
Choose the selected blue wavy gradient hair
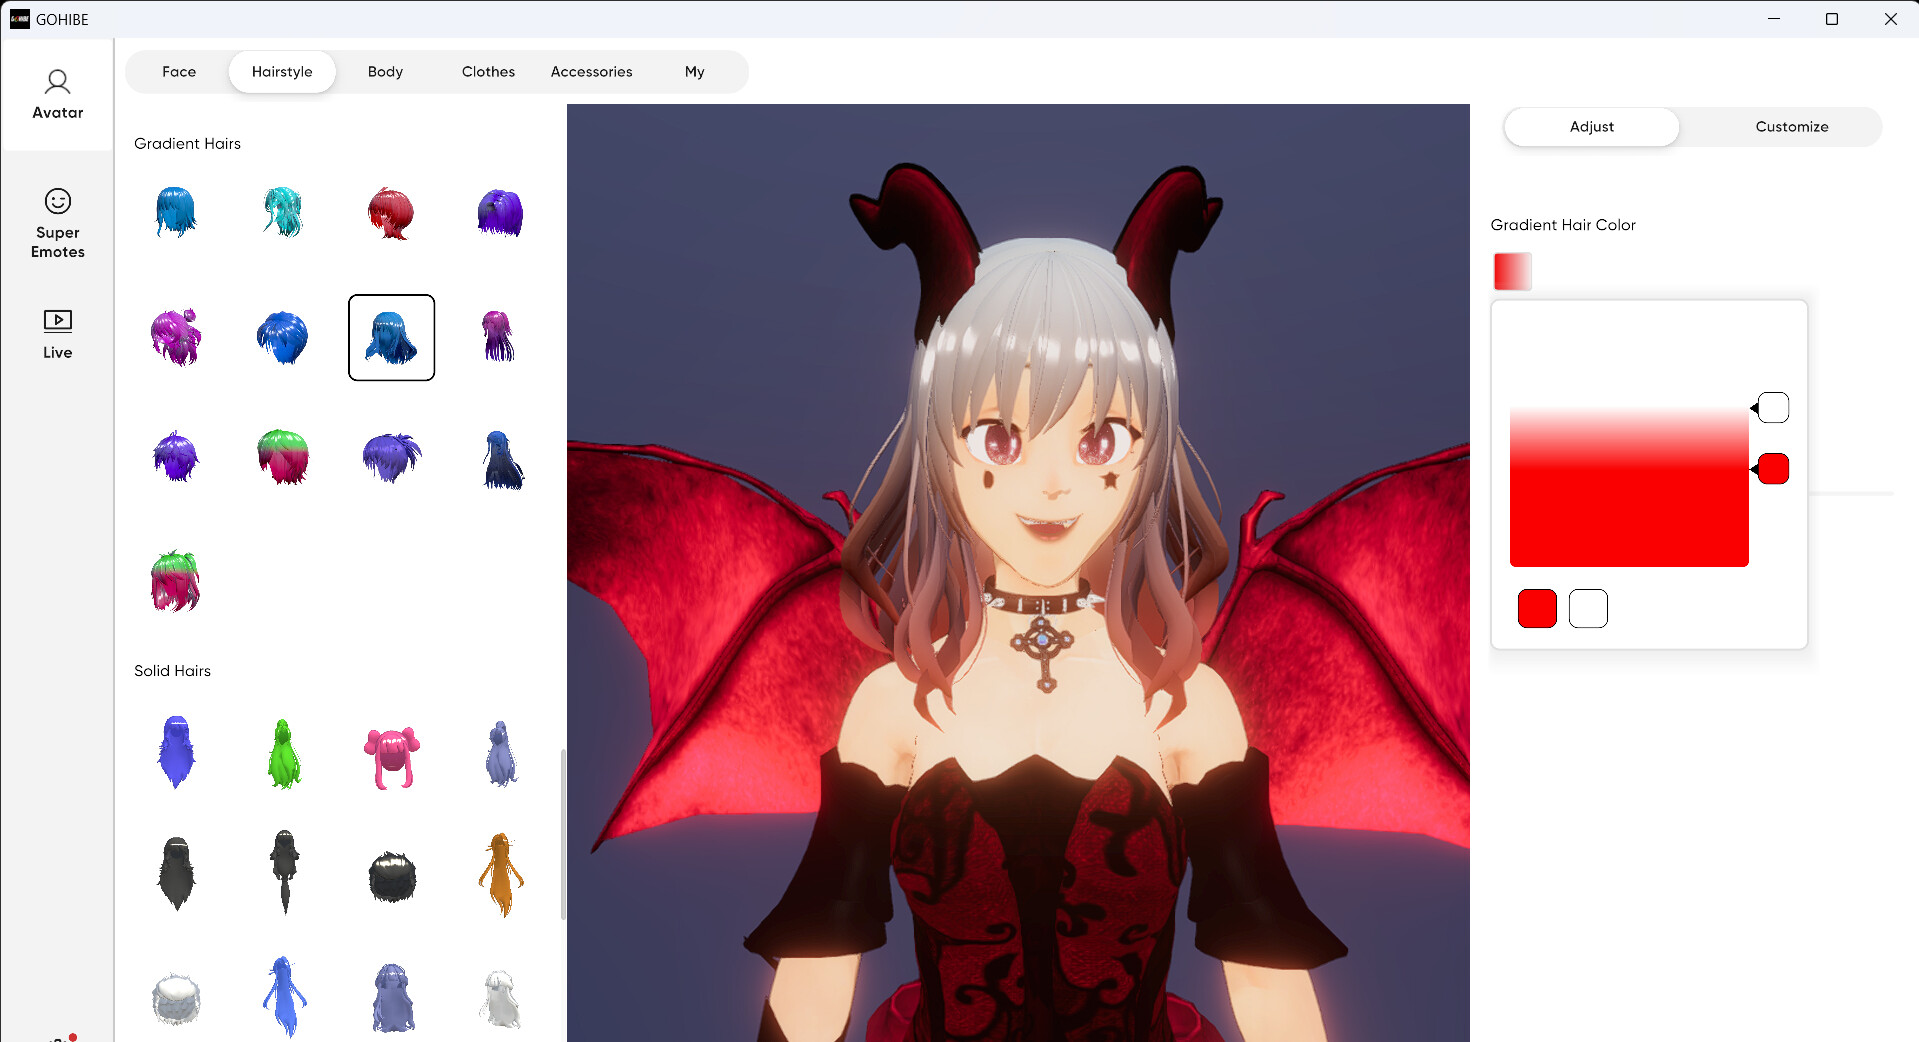click(x=391, y=337)
